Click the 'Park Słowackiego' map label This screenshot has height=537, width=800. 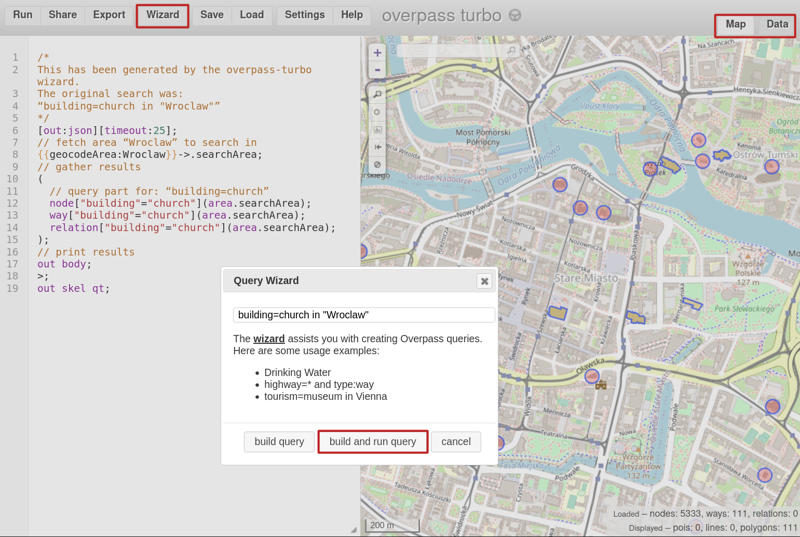click(744, 309)
